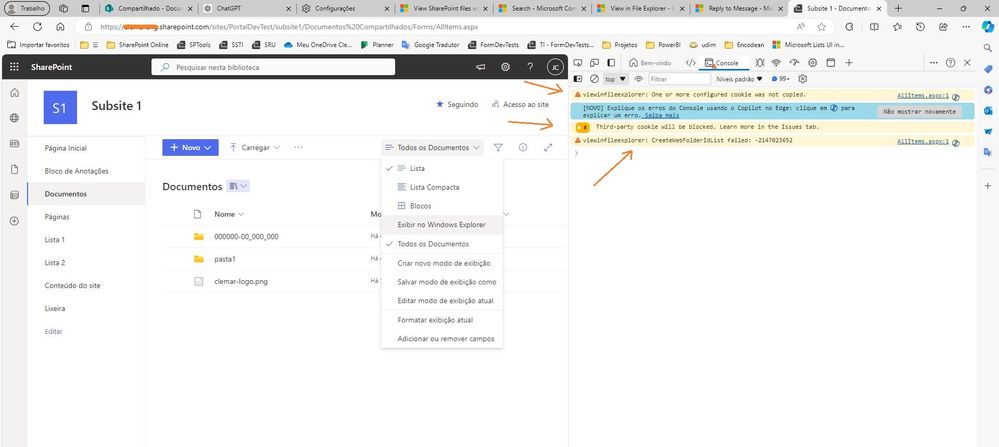Switch to the Bem-vindo tab in DevTools
999x447 pixels.
pos(650,62)
